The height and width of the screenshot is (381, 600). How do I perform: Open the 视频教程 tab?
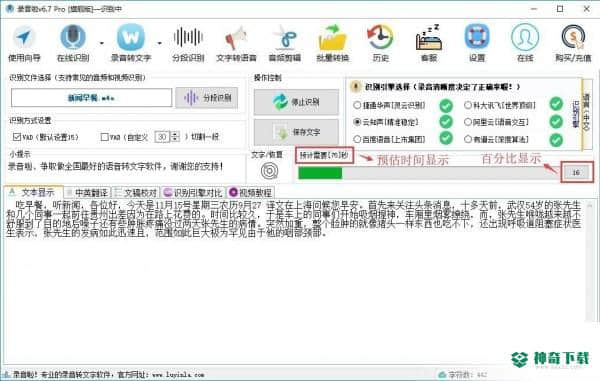(x=250, y=192)
